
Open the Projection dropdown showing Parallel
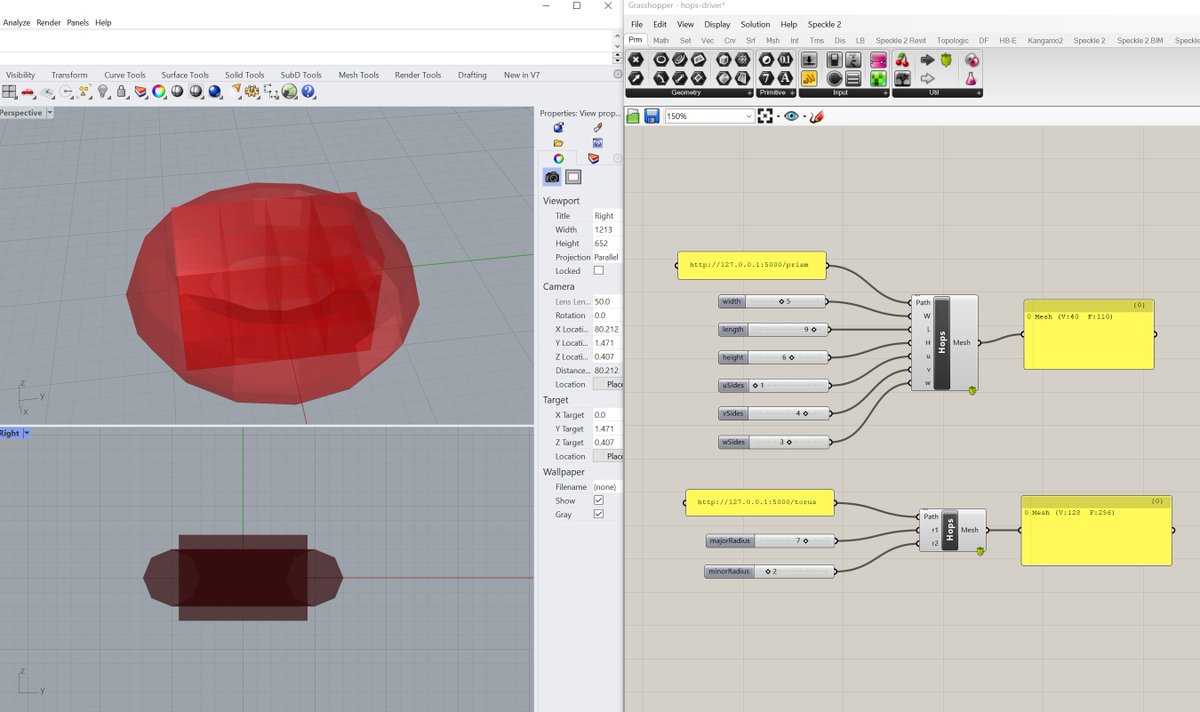[x=607, y=257]
